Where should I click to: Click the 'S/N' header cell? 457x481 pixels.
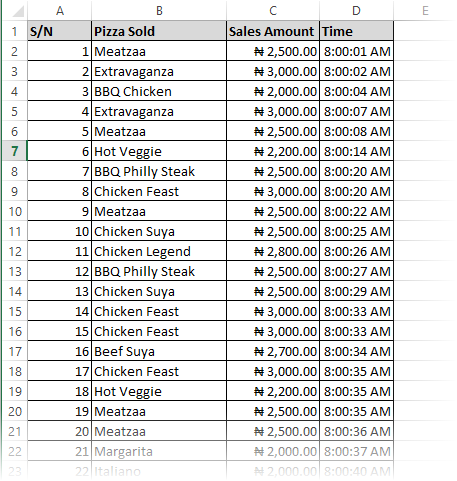(60, 31)
